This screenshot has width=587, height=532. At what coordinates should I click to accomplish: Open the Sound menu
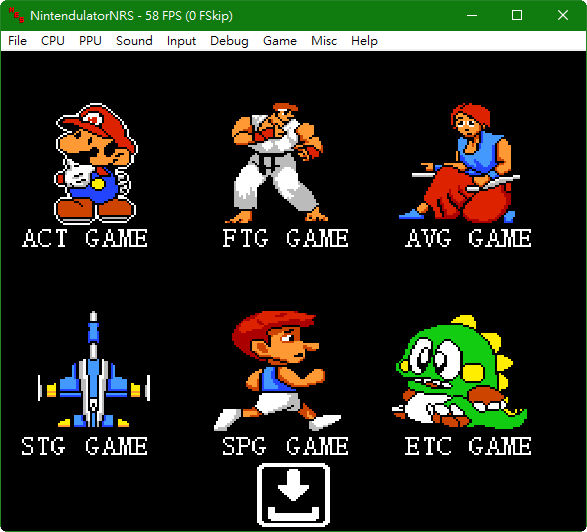tap(134, 40)
